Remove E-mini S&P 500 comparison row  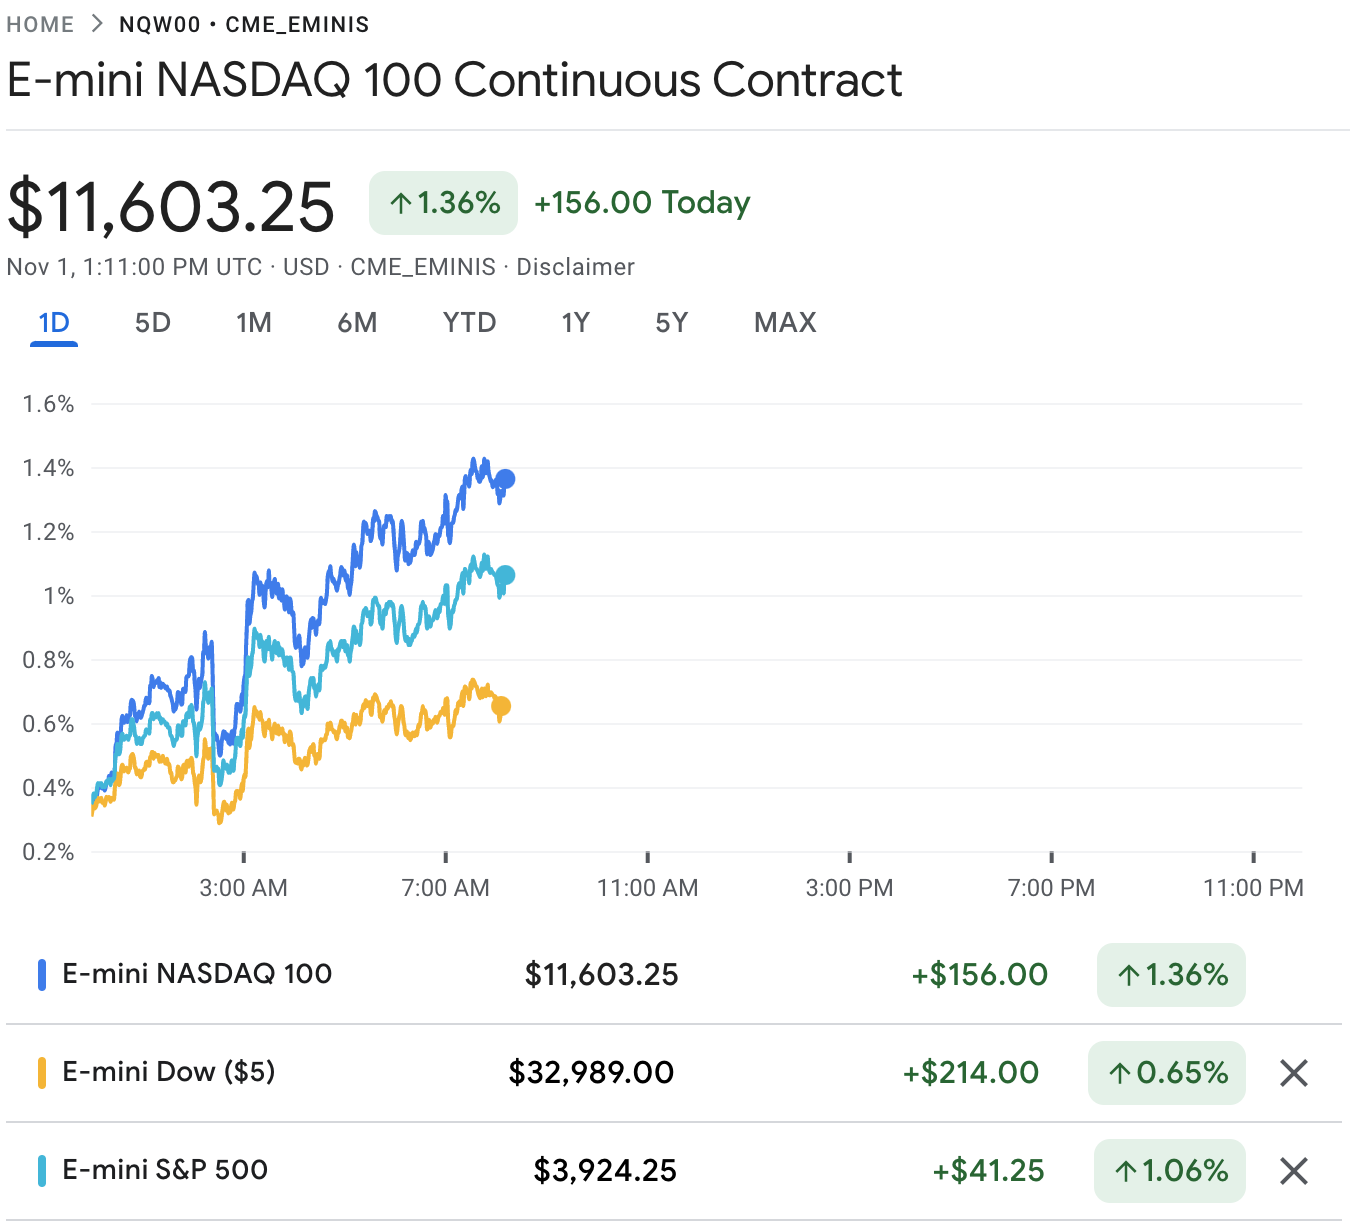[x=1294, y=1171]
